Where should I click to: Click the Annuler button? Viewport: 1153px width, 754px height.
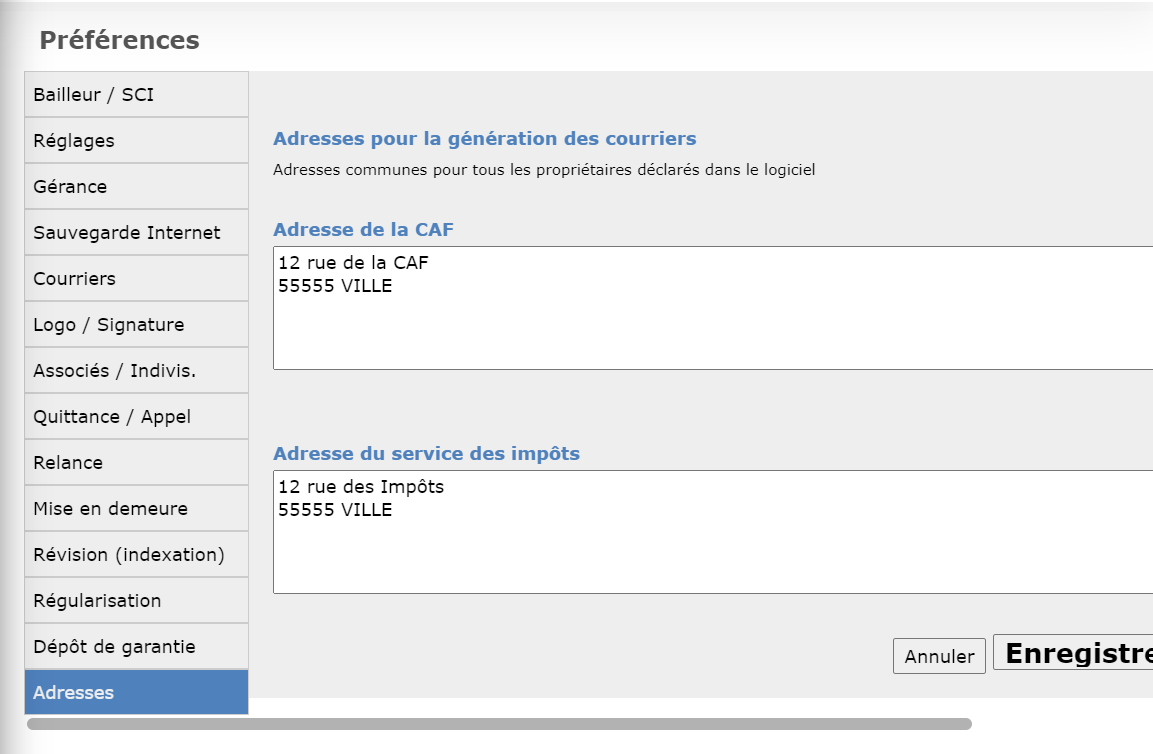pyautogui.click(x=939, y=657)
